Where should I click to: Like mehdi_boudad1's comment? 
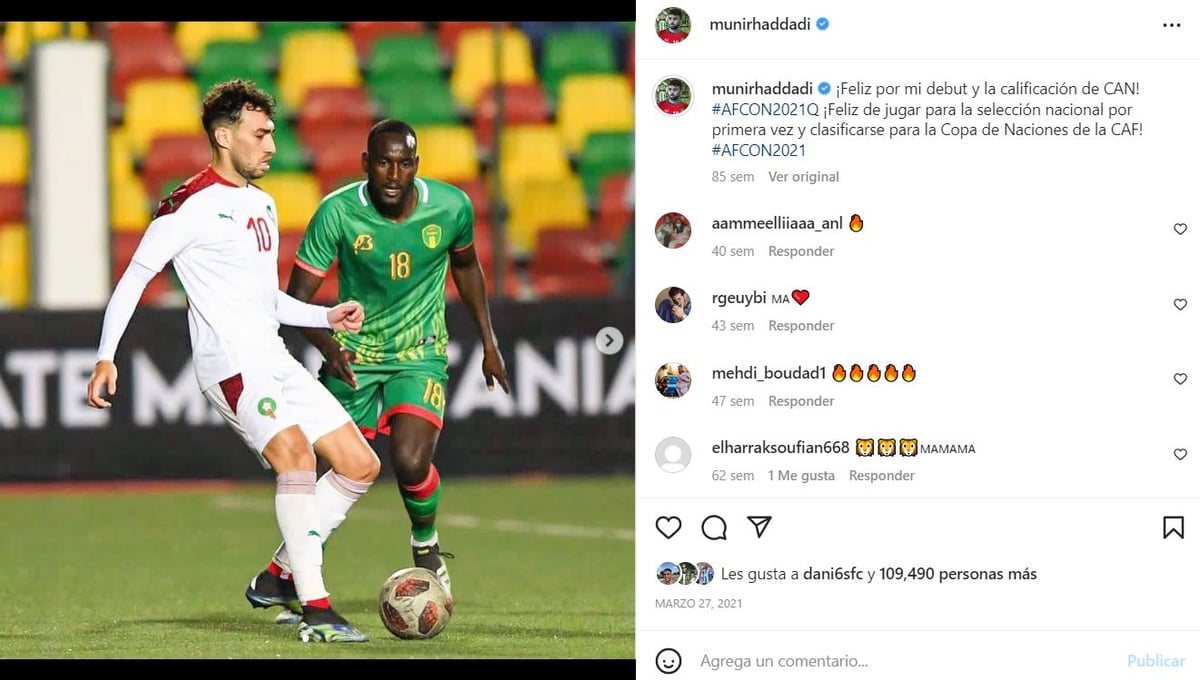click(1180, 379)
